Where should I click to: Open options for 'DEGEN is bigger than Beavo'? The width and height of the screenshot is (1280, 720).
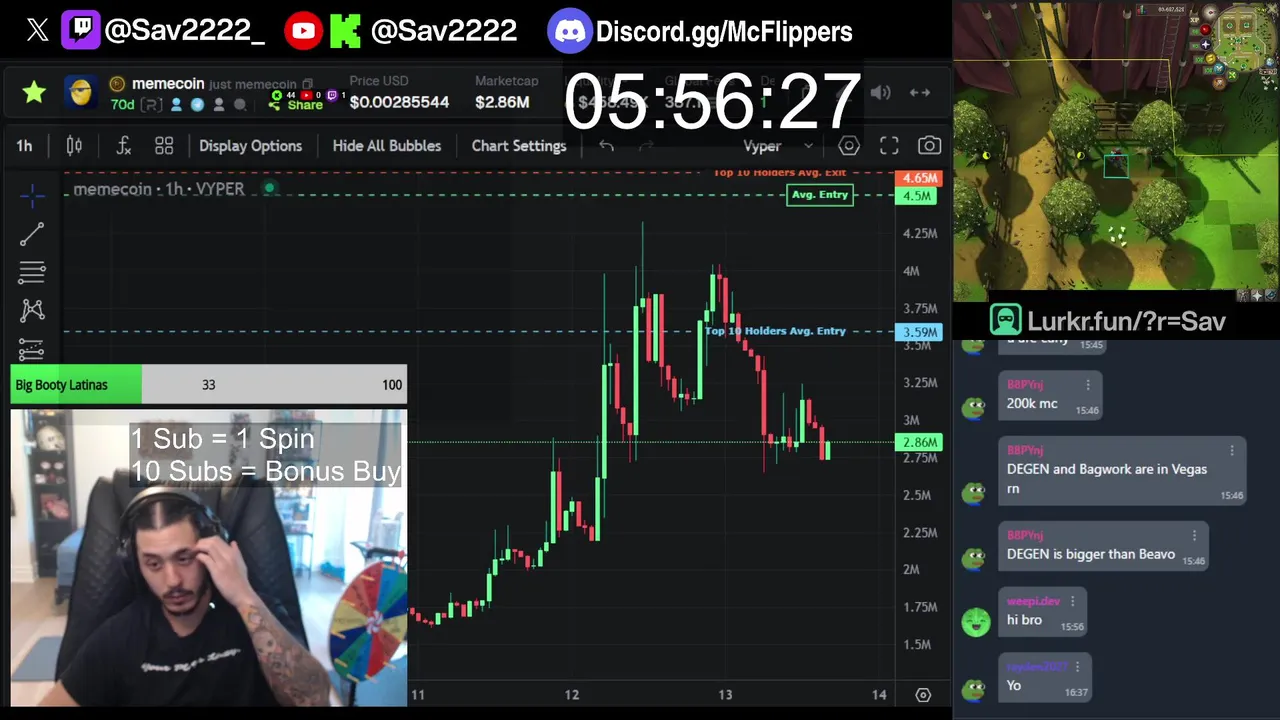tap(1194, 536)
